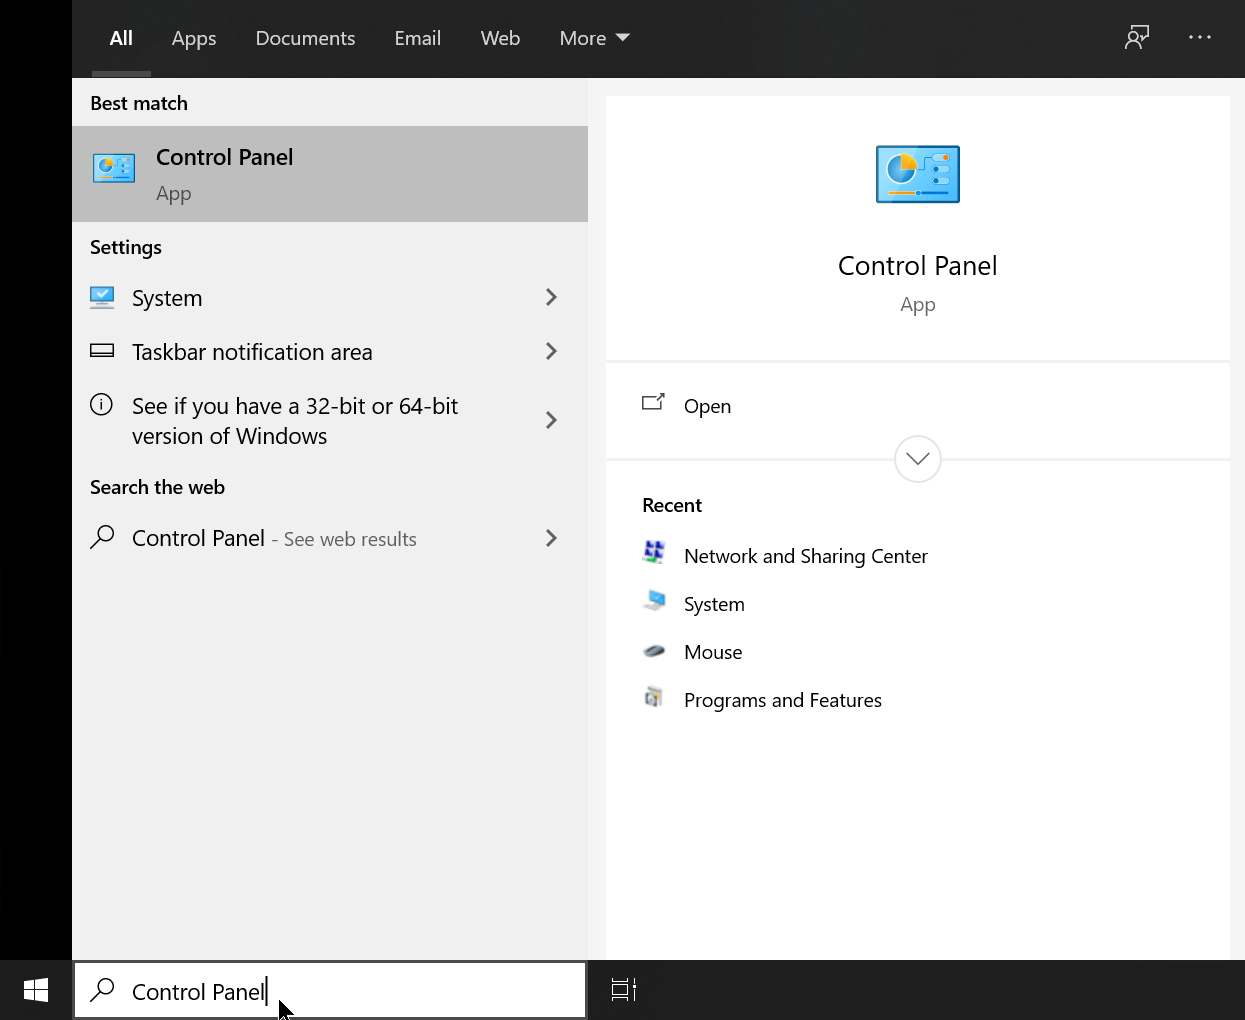Screen dimensions: 1245x1020
Task: Click the Open action icon
Action: [653, 403]
